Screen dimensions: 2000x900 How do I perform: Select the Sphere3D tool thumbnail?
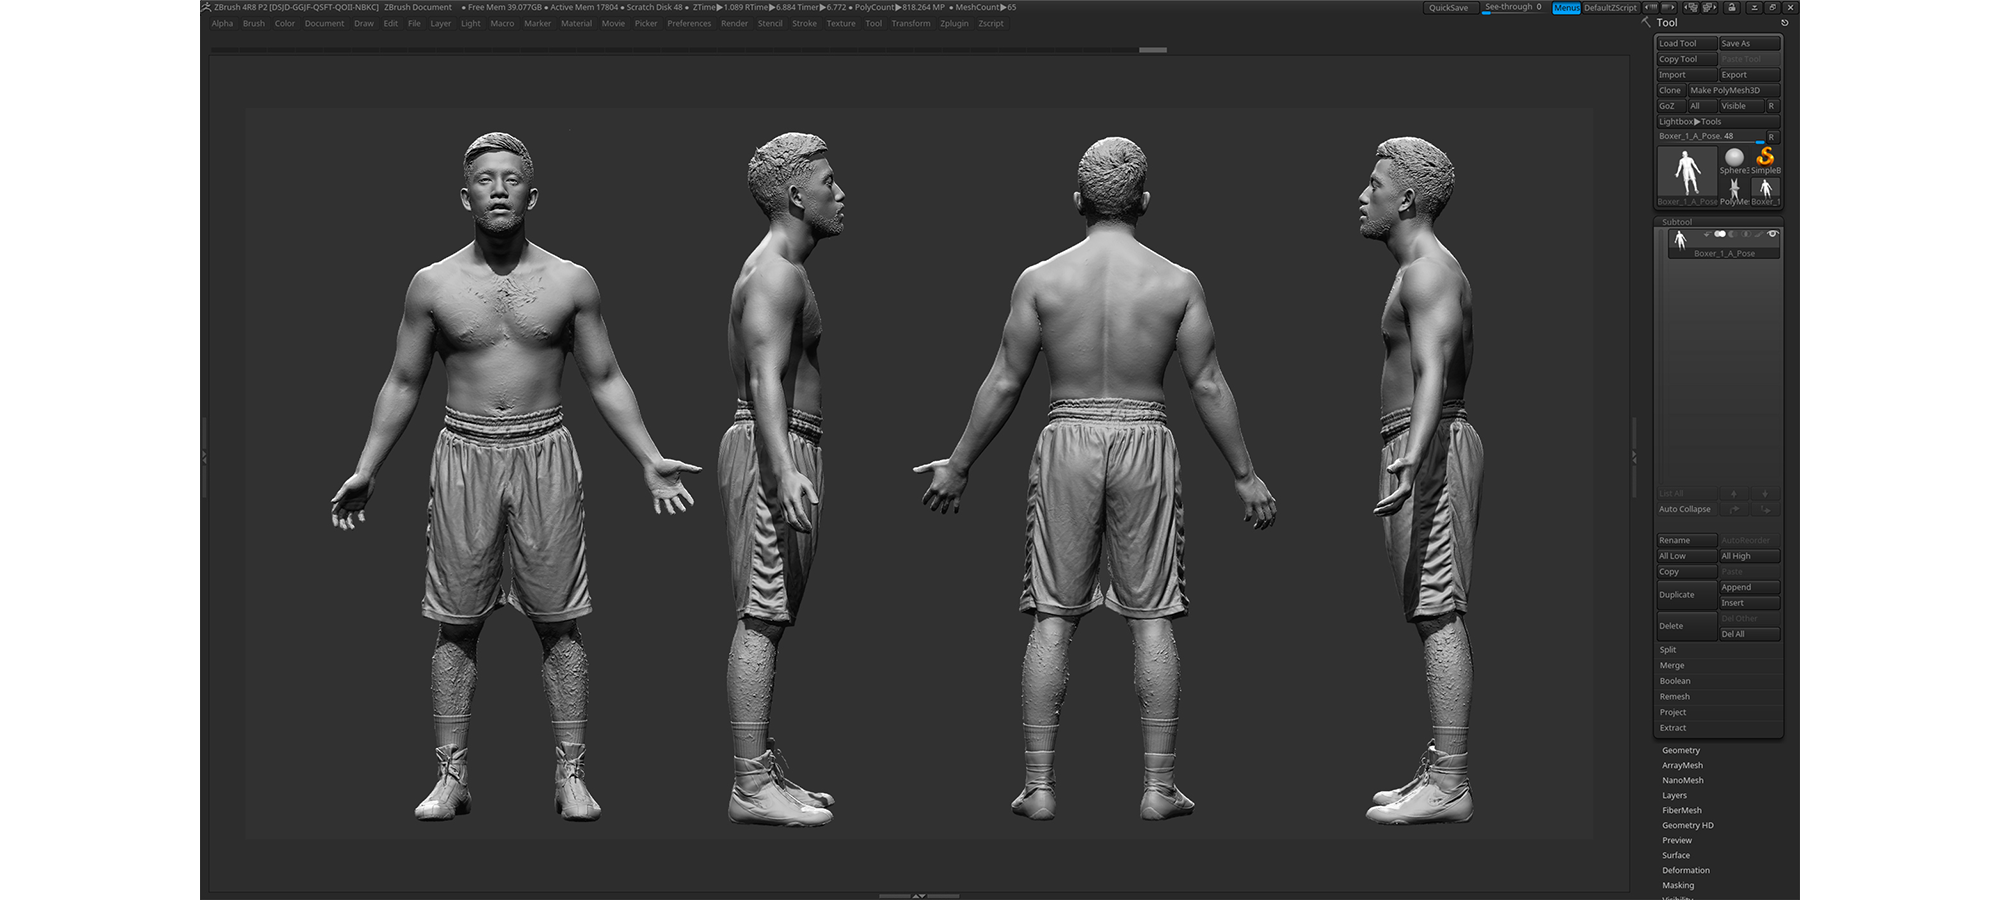coord(1734,158)
